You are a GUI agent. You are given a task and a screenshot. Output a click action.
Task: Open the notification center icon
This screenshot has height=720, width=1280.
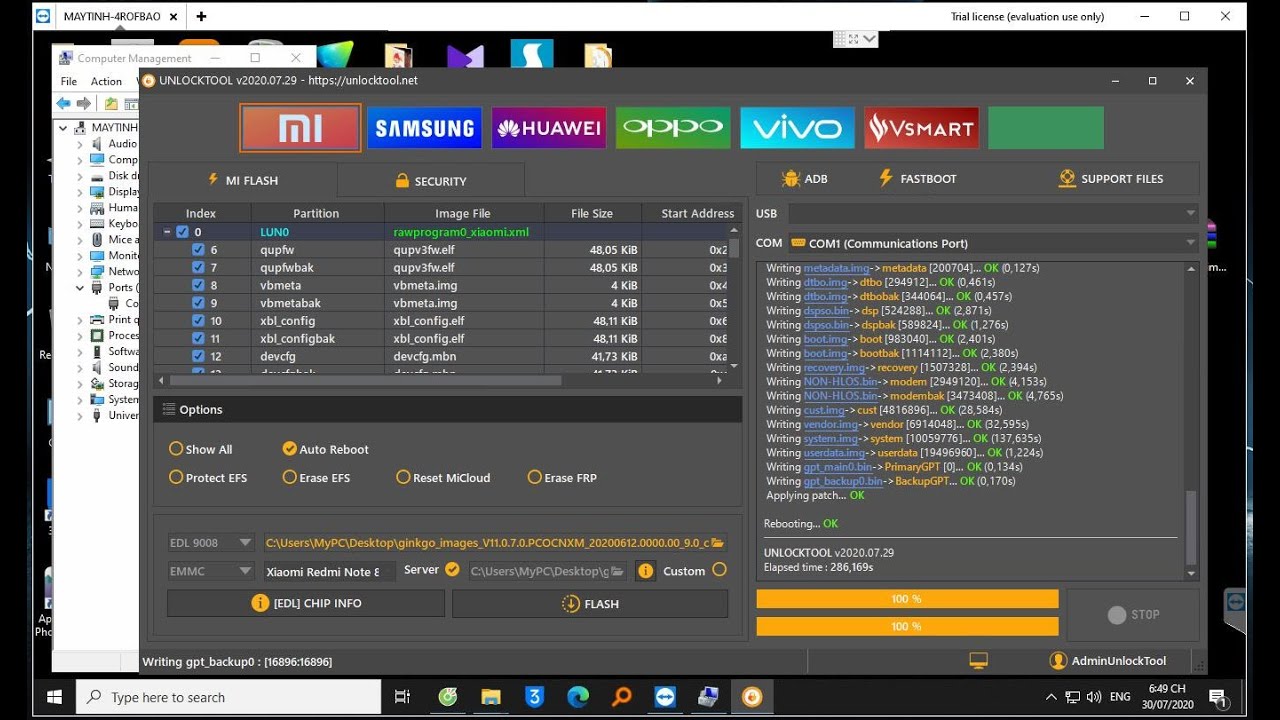1217,697
